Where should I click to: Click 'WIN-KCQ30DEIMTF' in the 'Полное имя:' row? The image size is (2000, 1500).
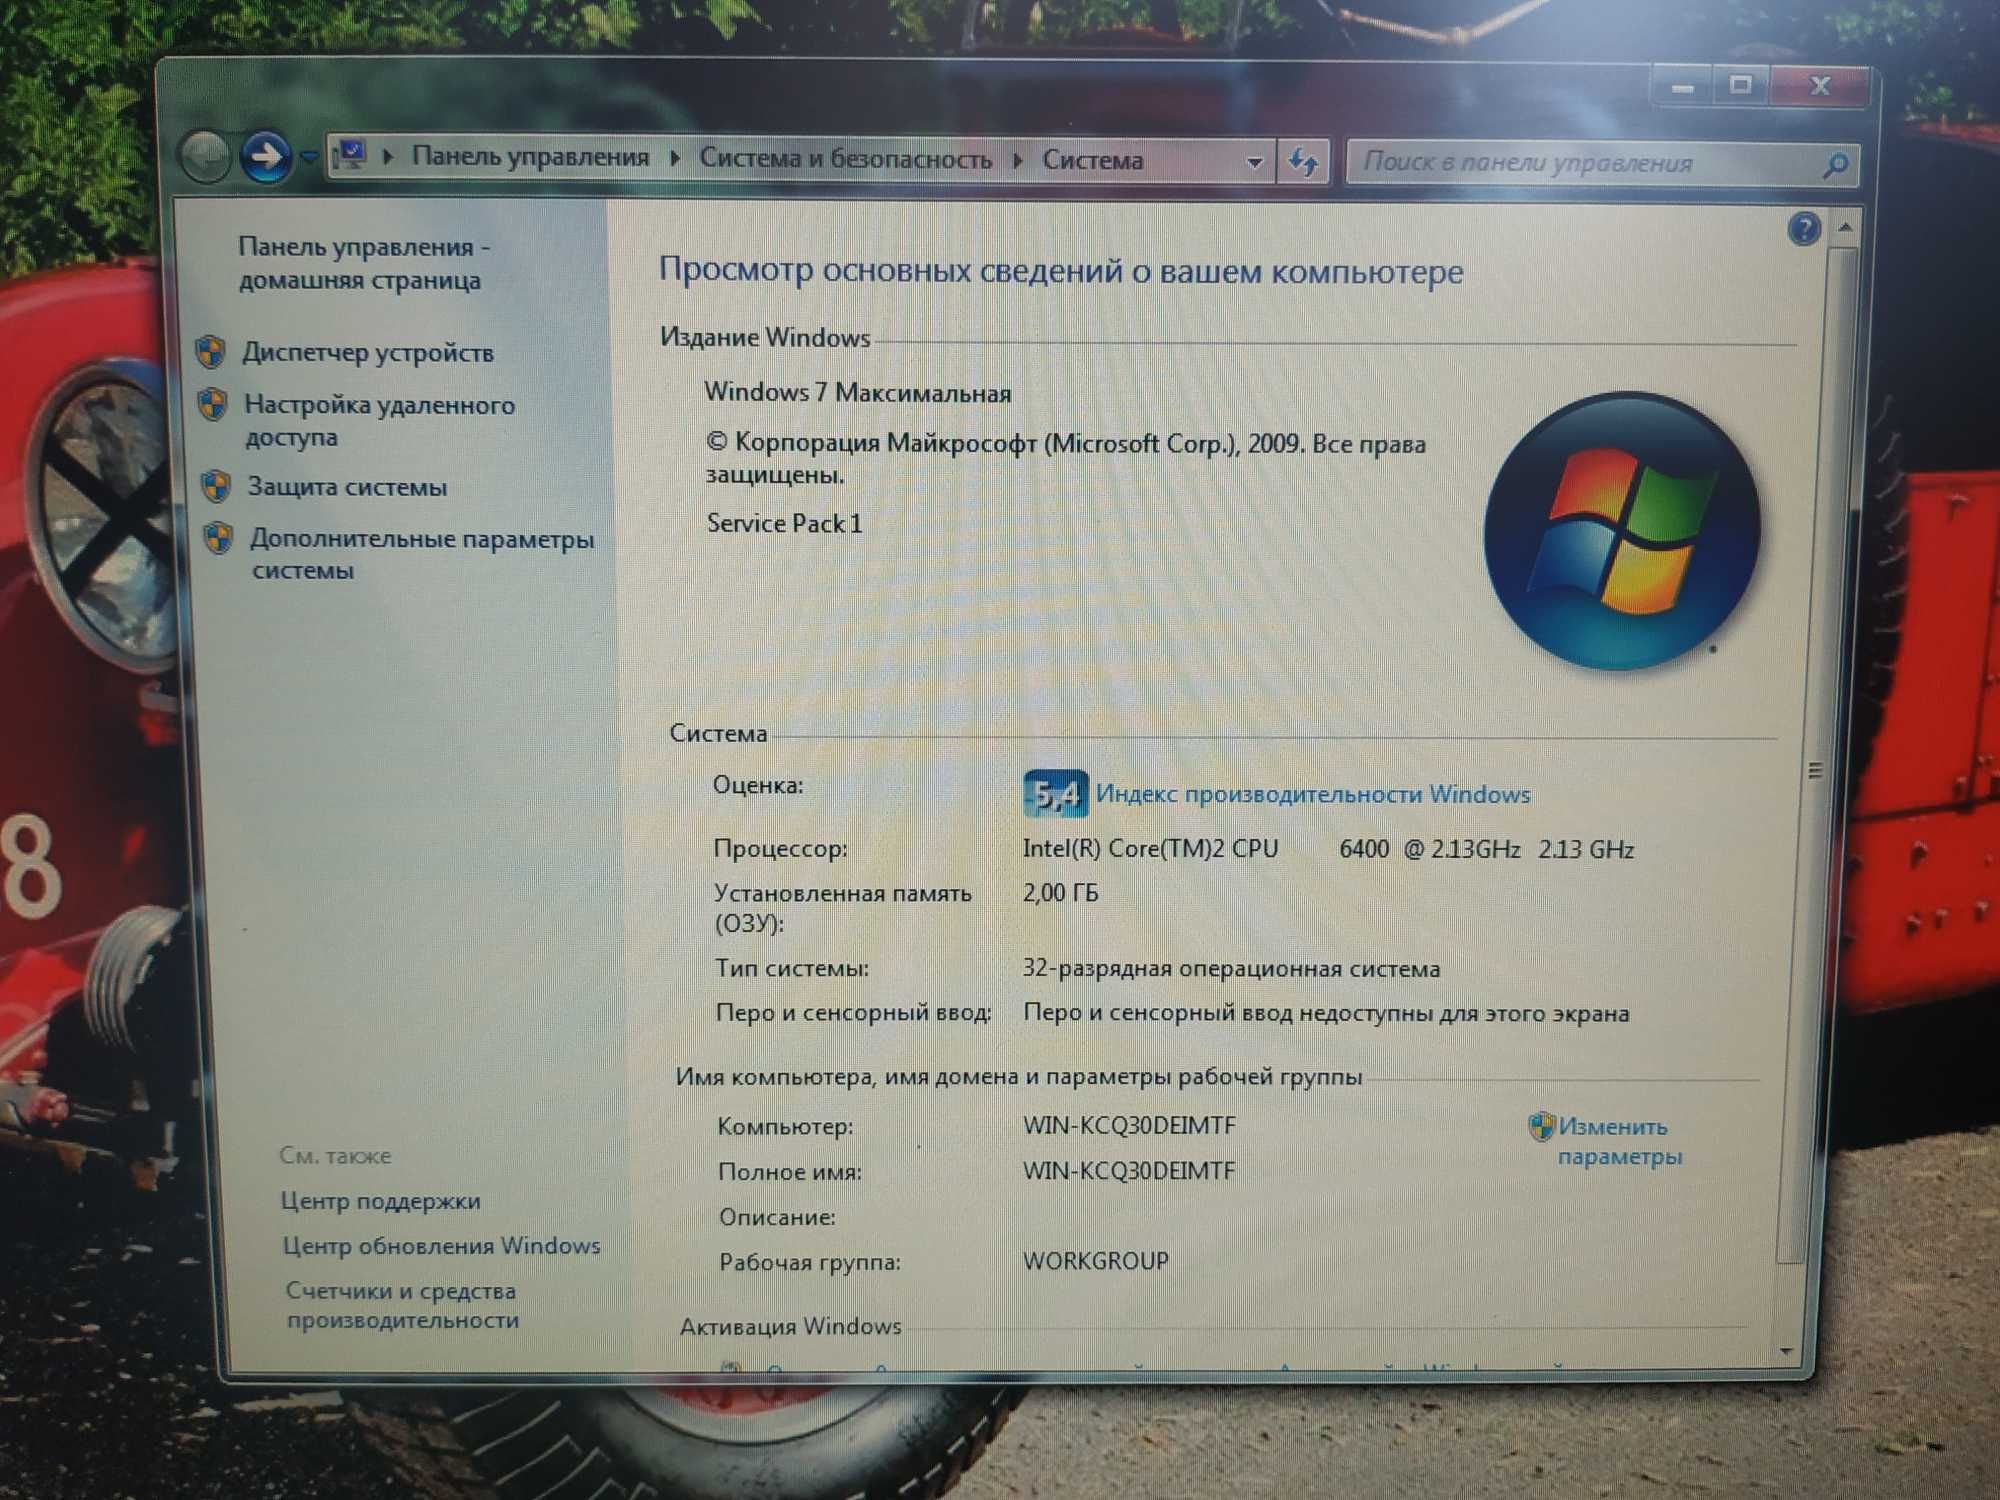click(x=1129, y=1170)
